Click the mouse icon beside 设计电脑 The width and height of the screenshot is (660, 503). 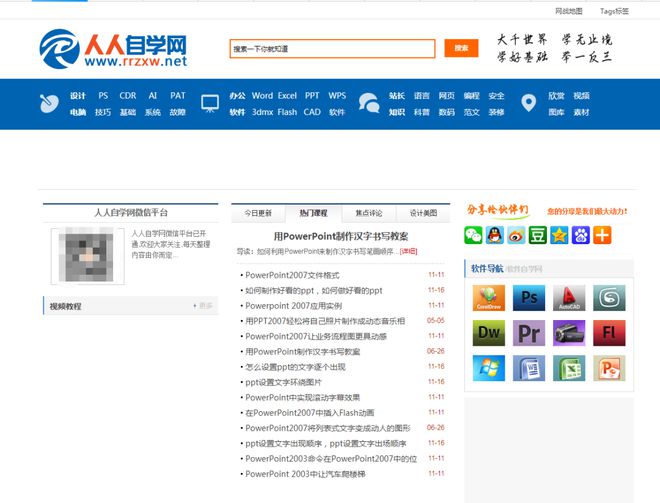click(x=49, y=104)
